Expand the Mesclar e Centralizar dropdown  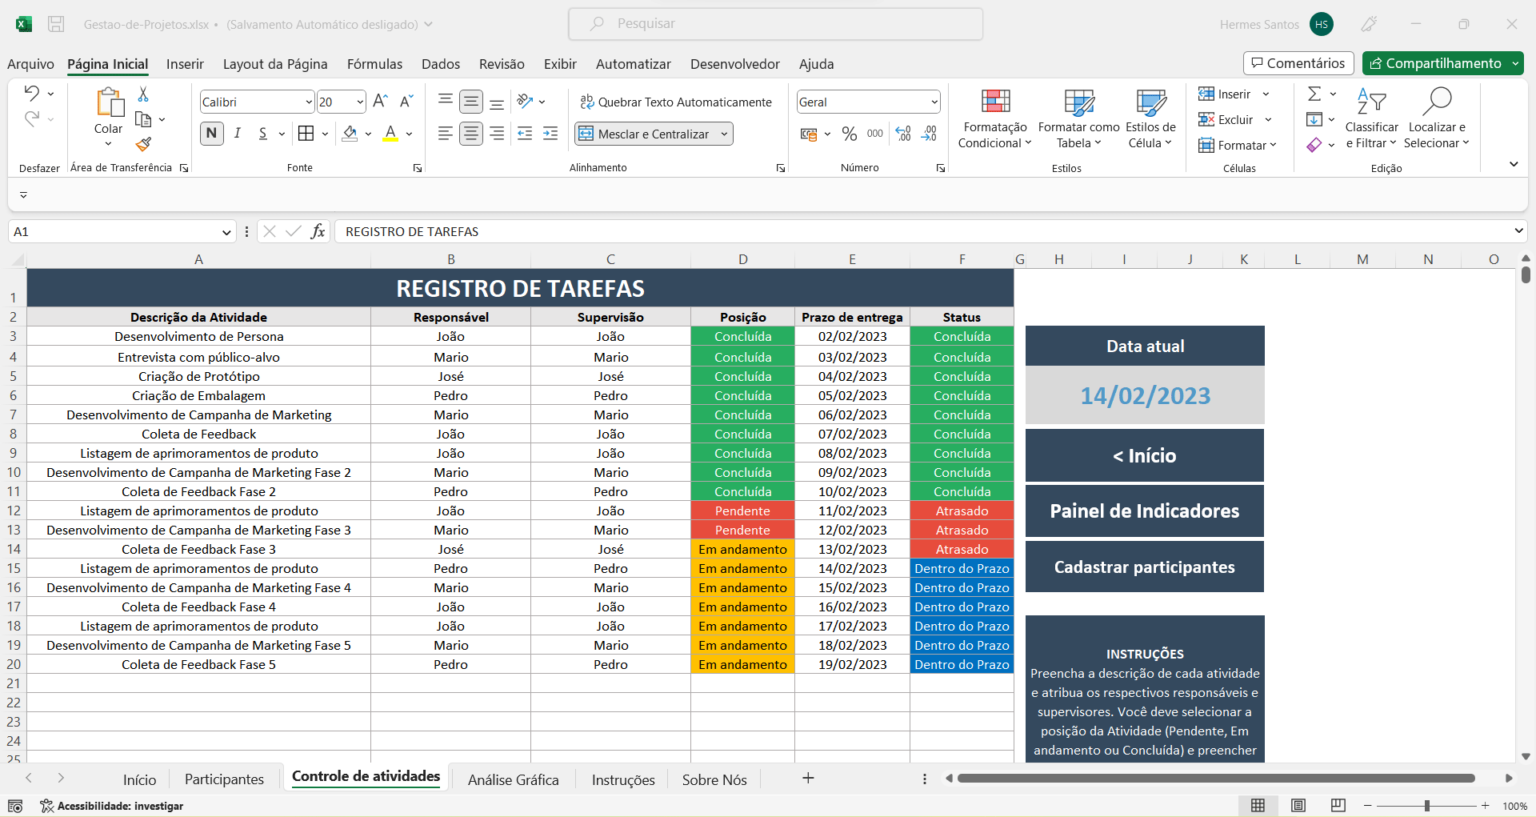point(723,133)
